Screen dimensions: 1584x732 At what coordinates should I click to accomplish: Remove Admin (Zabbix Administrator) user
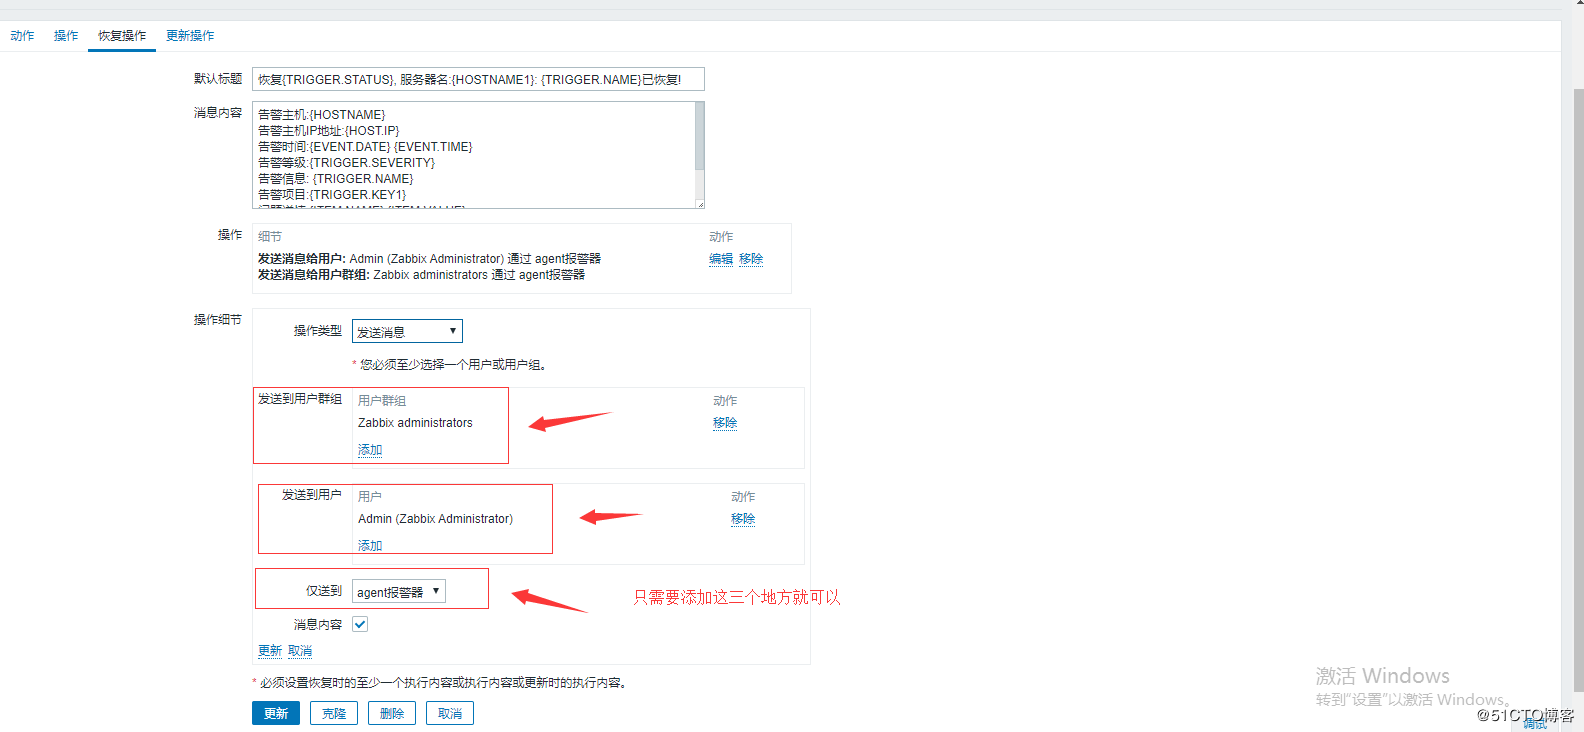(x=743, y=519)
